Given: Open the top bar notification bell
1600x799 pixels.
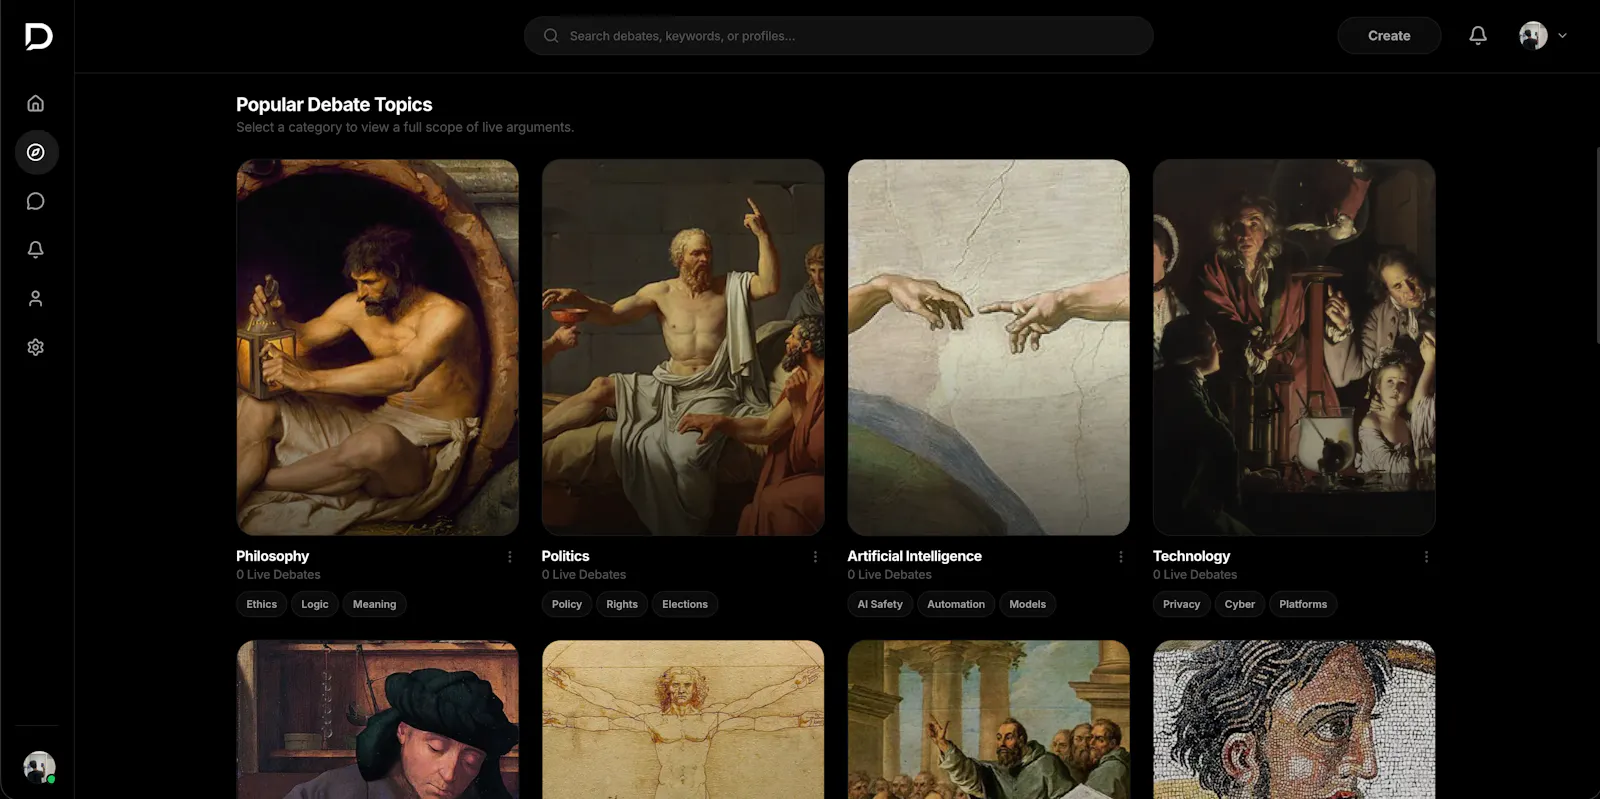Looking at the screenshot, I should [1478, 36].
